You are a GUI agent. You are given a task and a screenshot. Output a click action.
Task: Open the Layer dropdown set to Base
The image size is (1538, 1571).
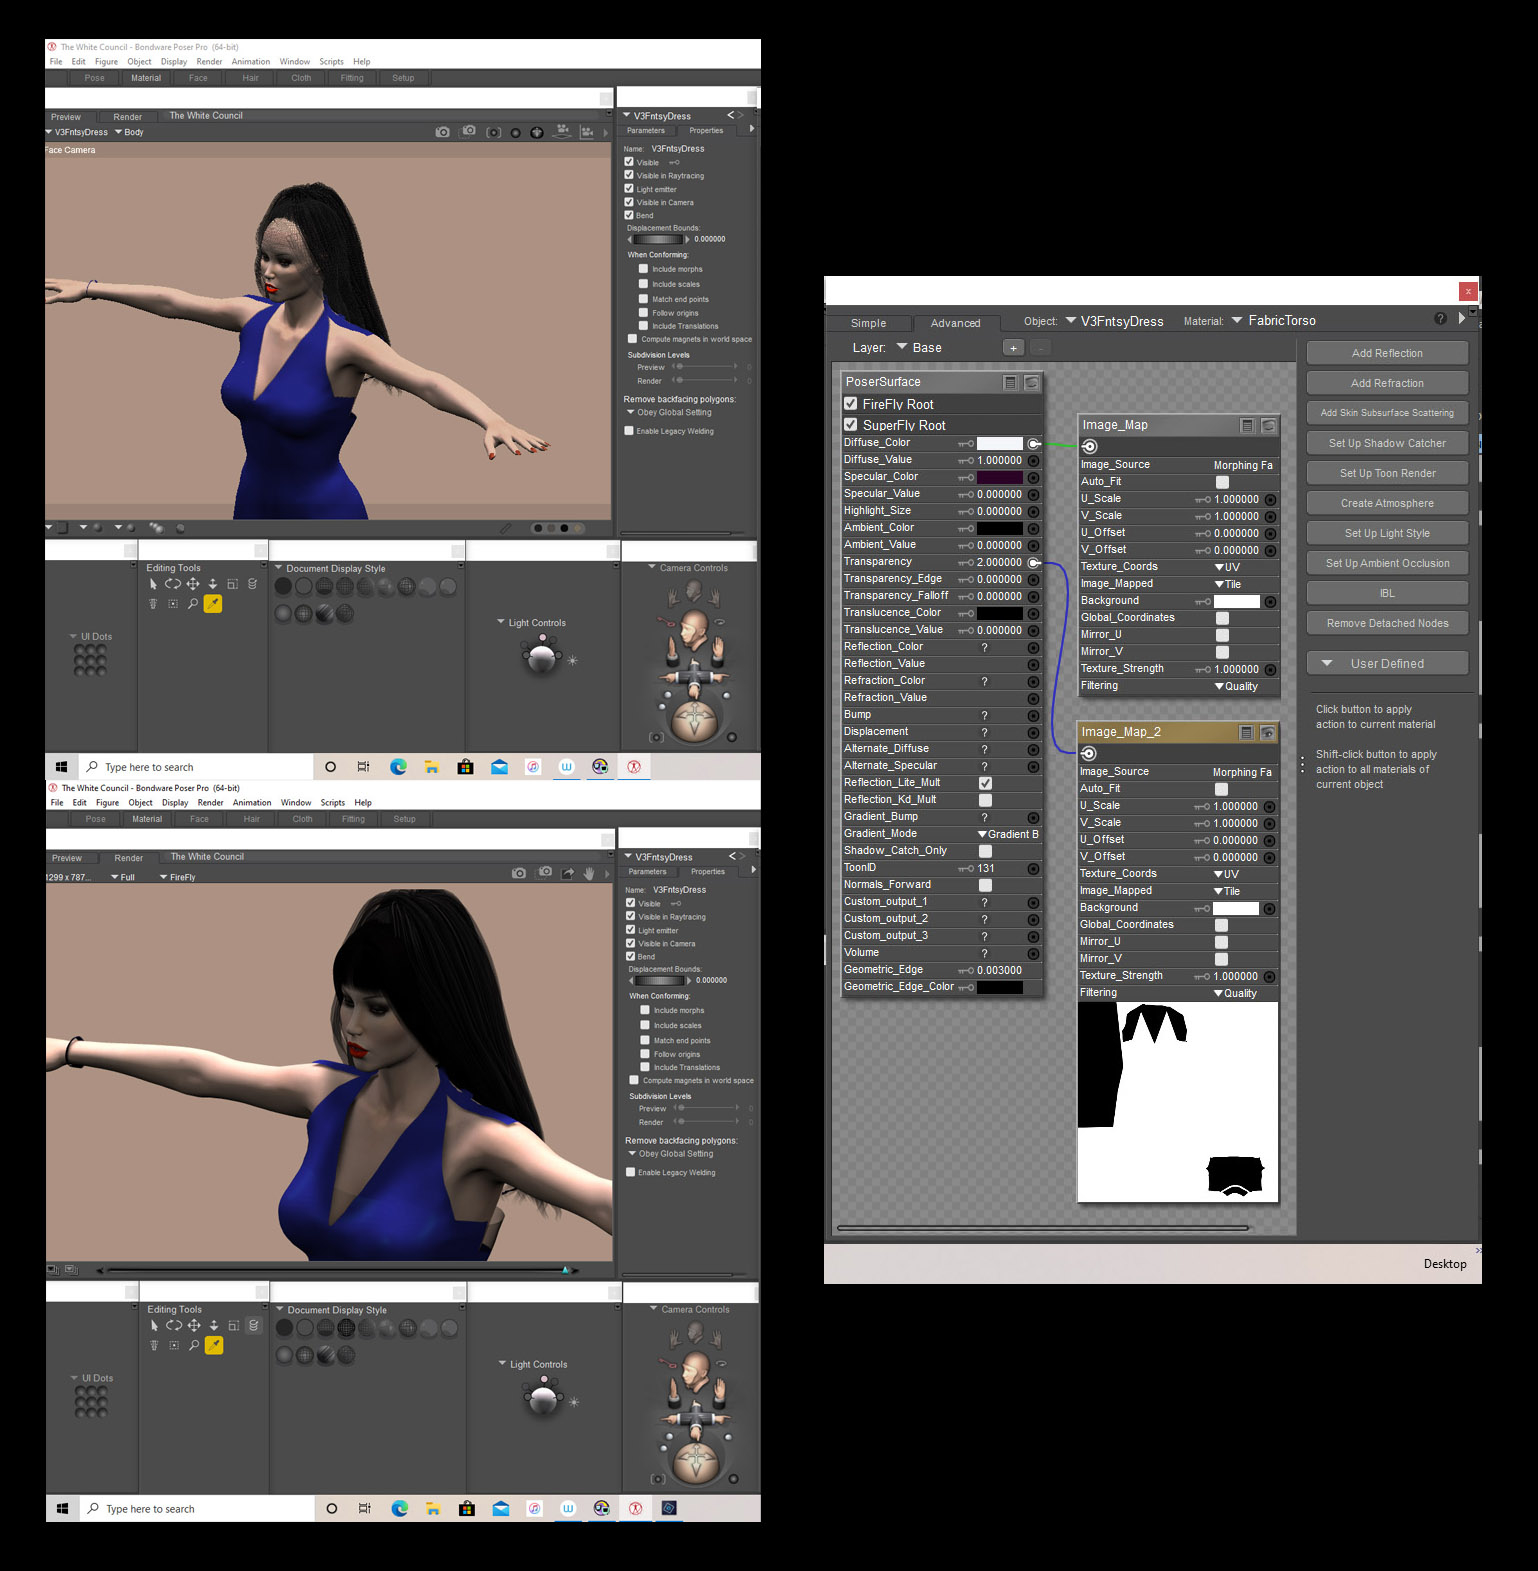[918, 348]
